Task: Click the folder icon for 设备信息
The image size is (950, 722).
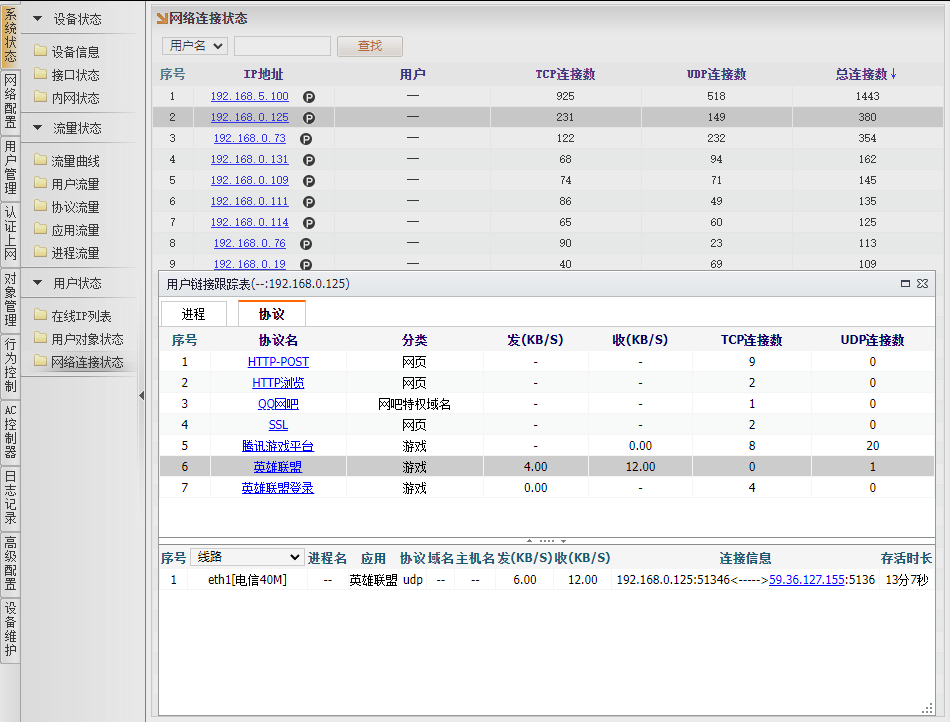Action: (40, 52)
